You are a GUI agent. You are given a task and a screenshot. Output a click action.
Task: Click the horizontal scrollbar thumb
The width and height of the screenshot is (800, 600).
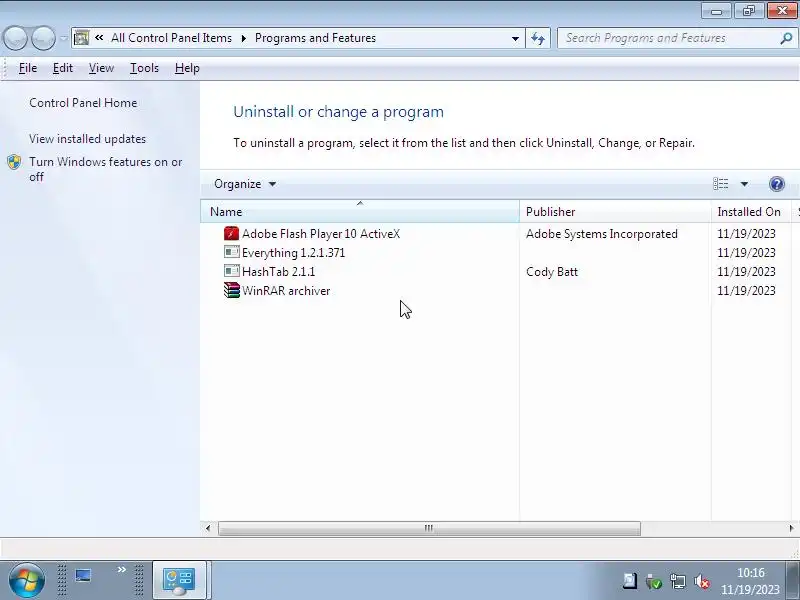[429, 528]
